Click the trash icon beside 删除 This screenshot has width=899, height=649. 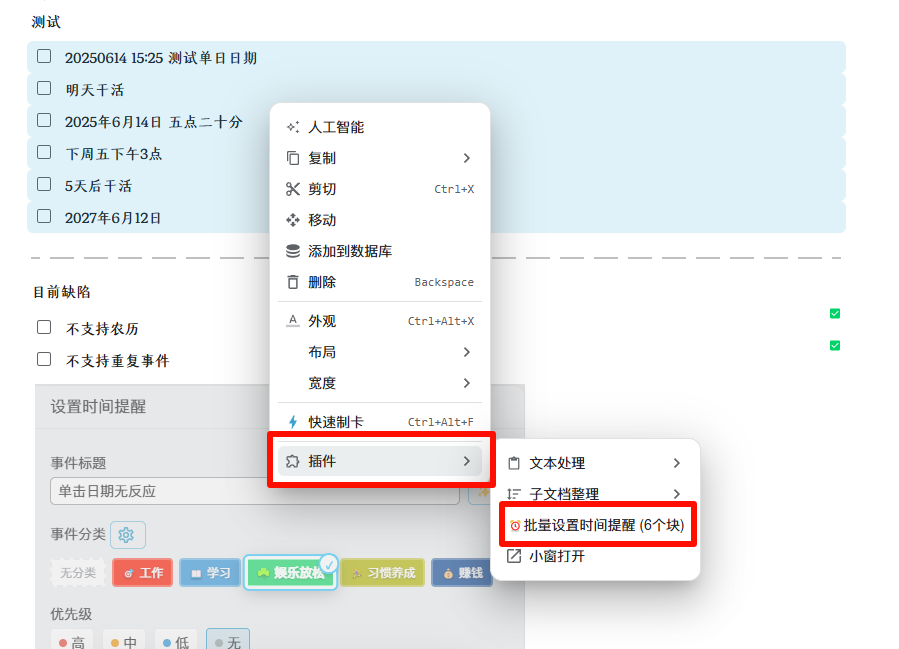click(x=293, y=282)
